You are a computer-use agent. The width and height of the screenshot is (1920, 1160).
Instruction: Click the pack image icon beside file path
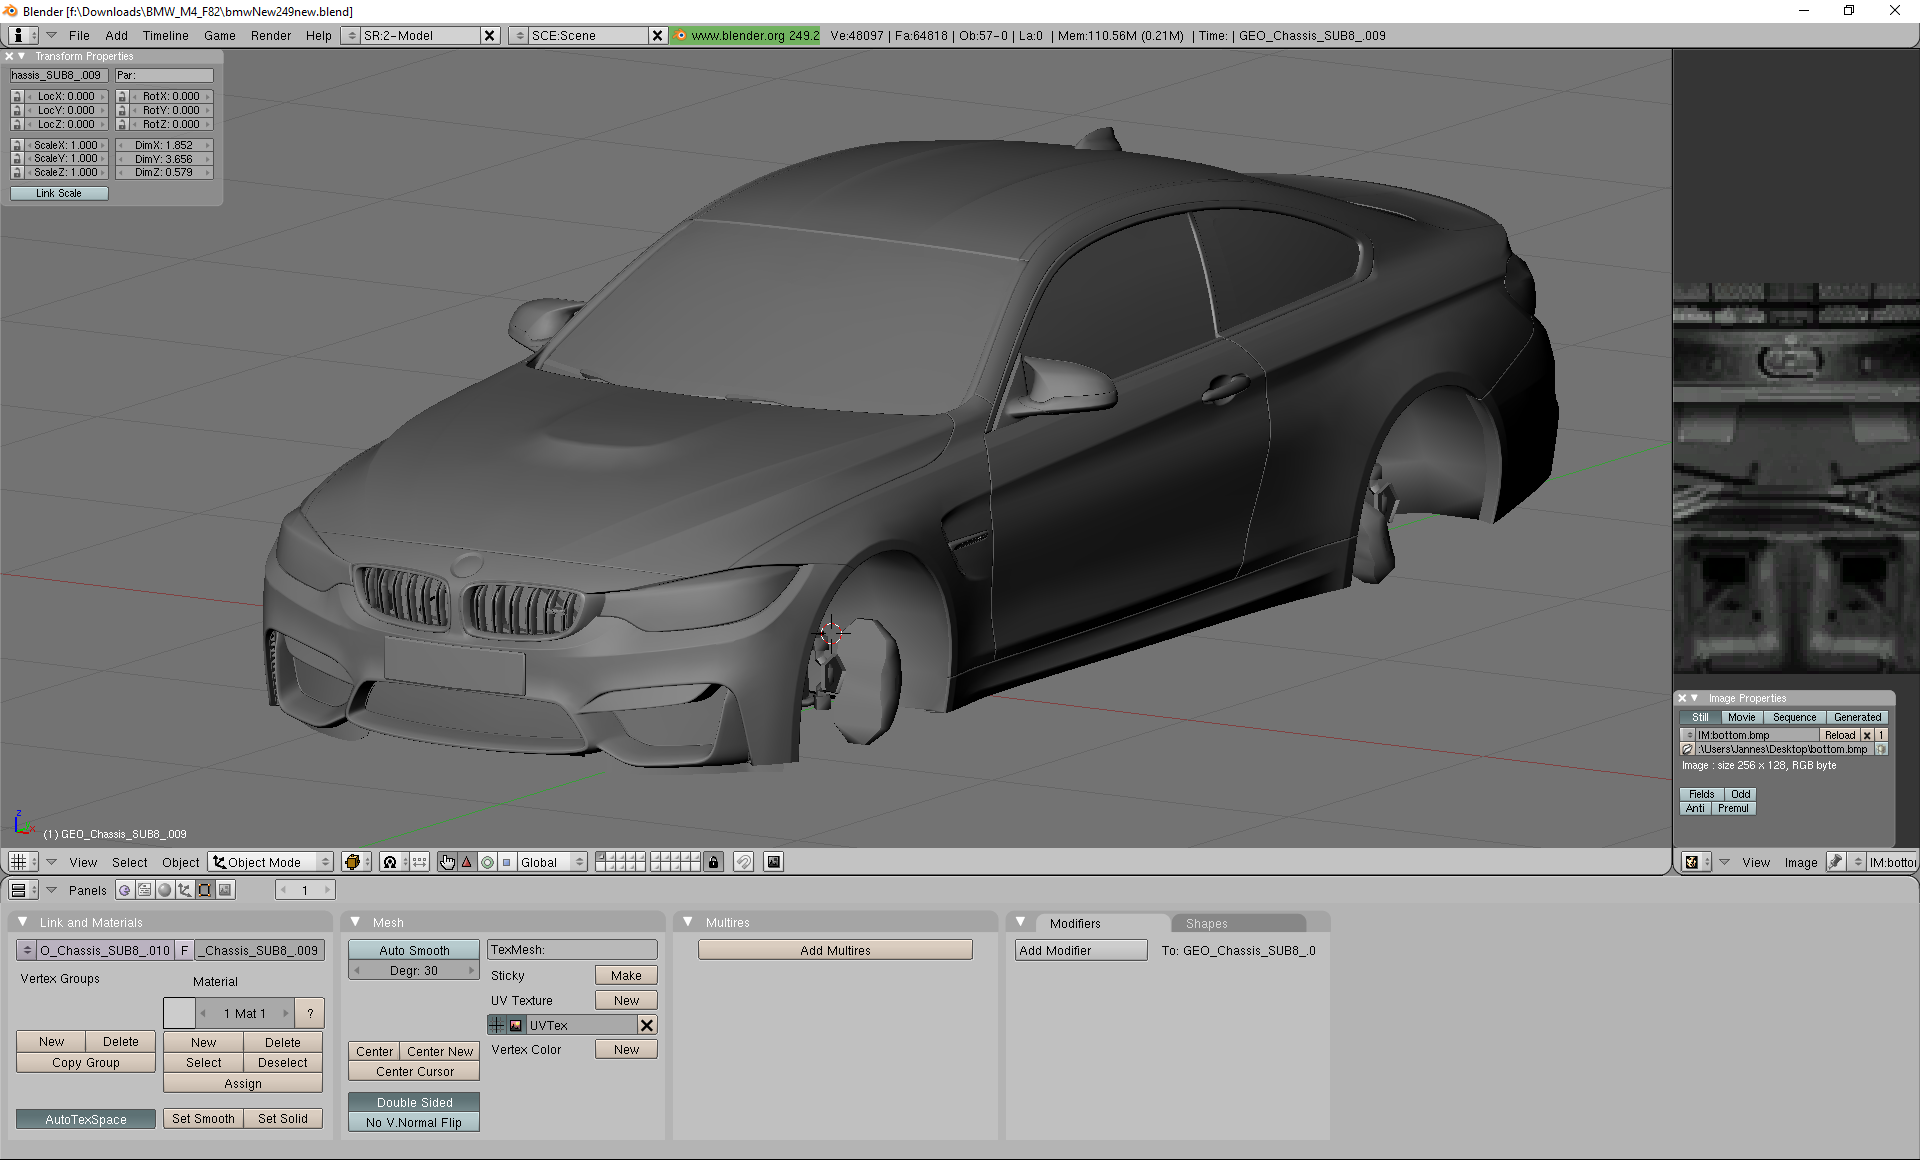click(x=1881, y=749)
